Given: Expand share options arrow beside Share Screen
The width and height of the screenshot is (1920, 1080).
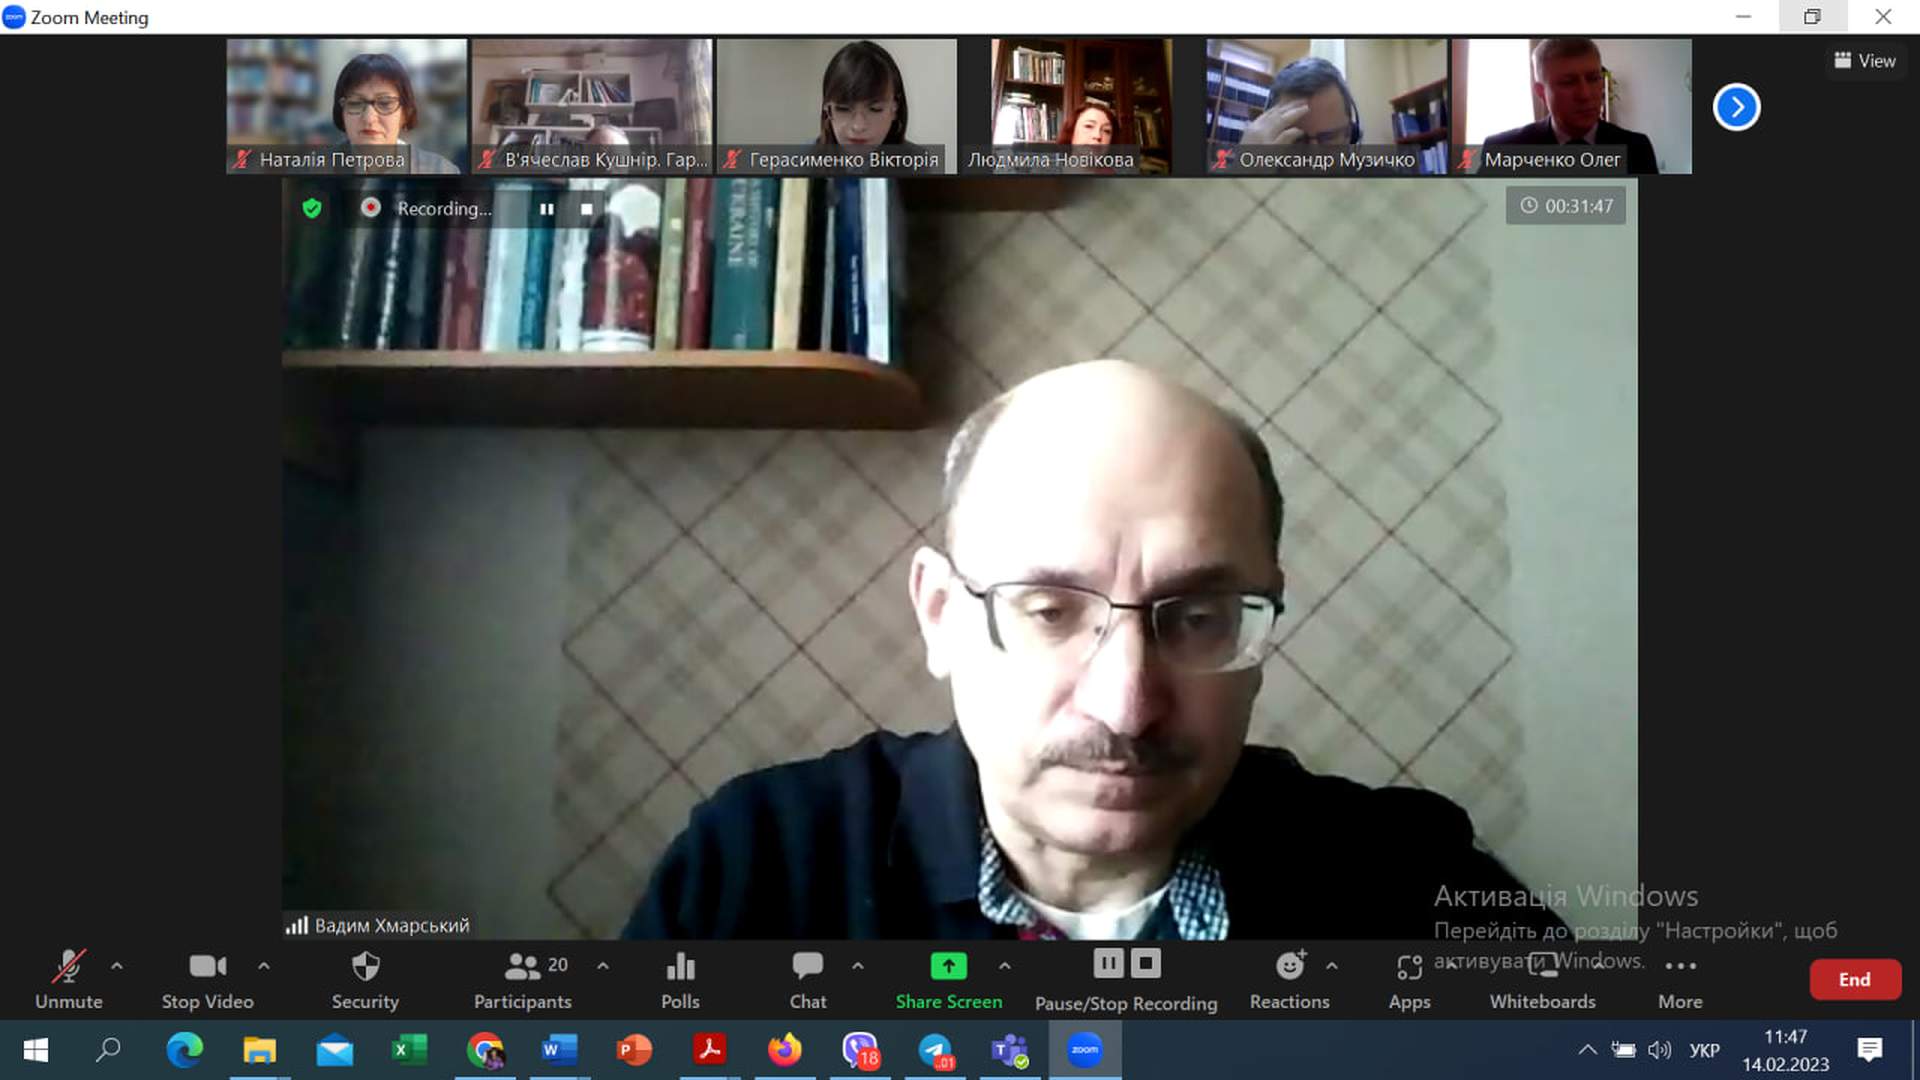Looking at the screenshot, I should tap(1005, 966).
